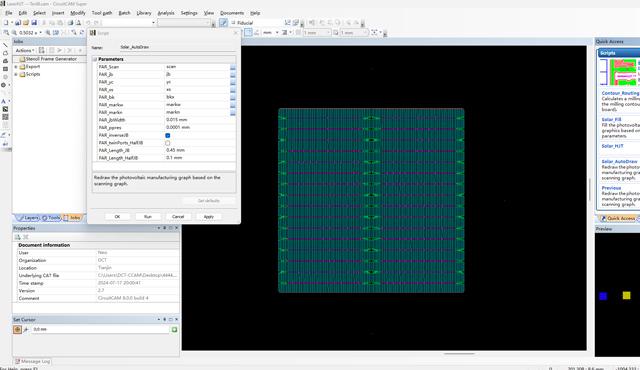Viewport: 640px width, 370px height.
Task: Click the Quick Access tab on right panel
Action: [x=618, y=219]
